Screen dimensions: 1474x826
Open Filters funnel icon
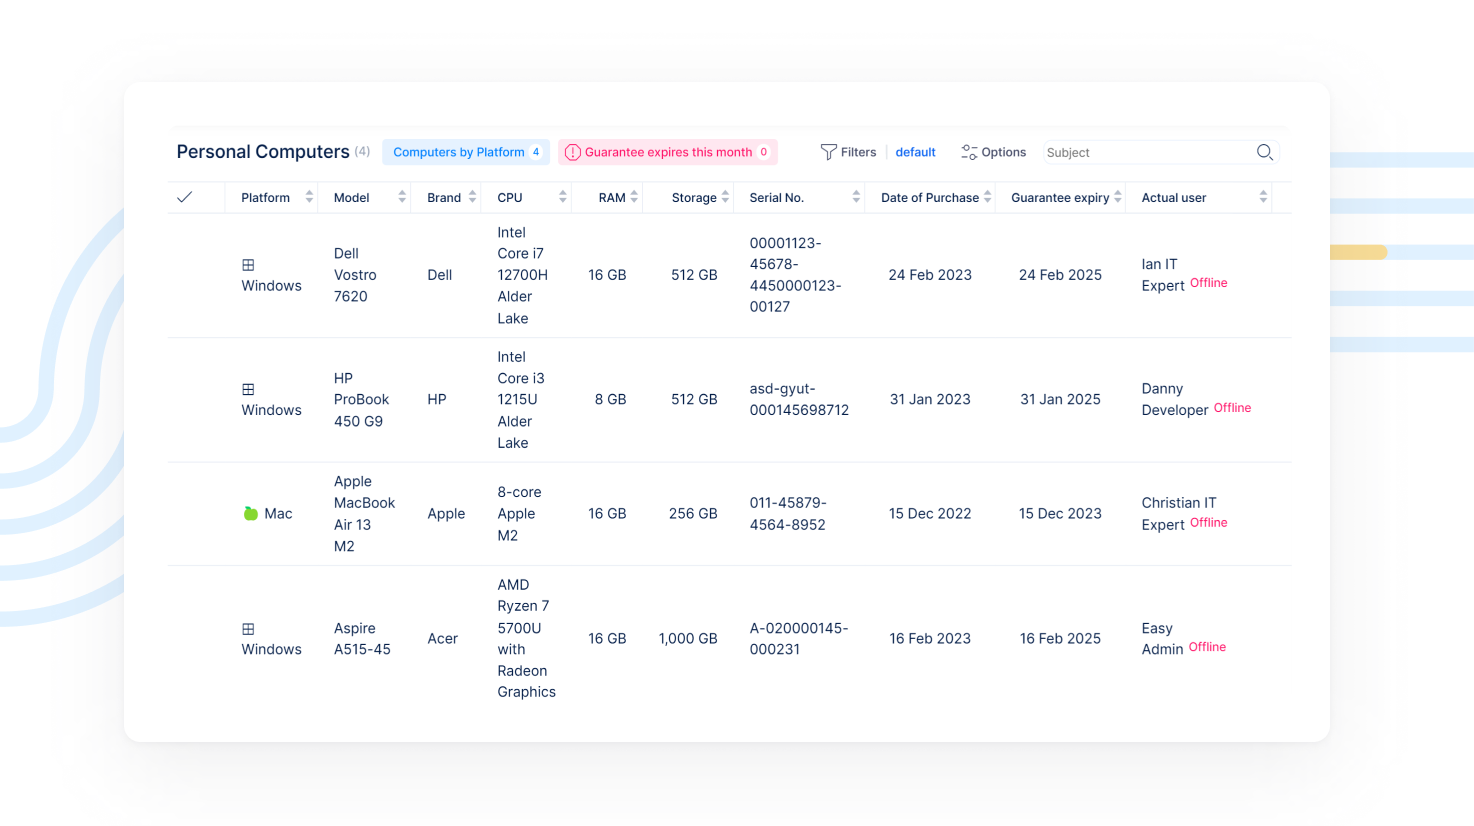pos(828,152)
